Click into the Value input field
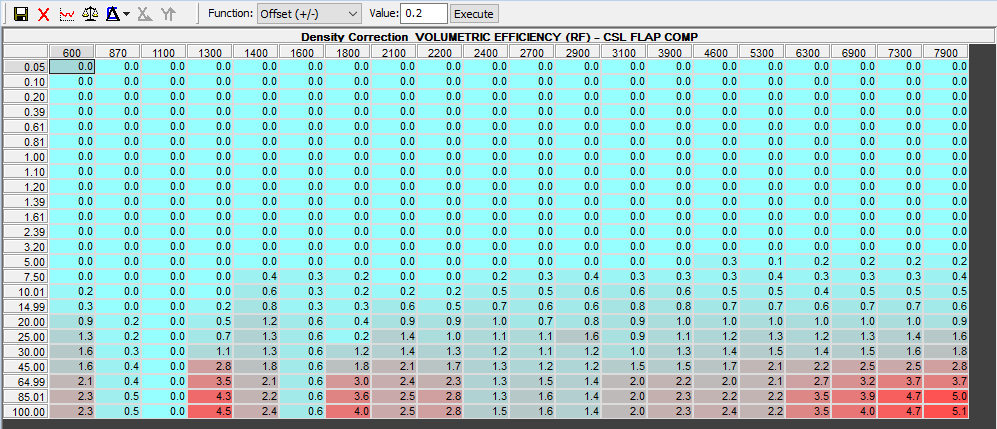Screen dimensions: 997x429 423,14
